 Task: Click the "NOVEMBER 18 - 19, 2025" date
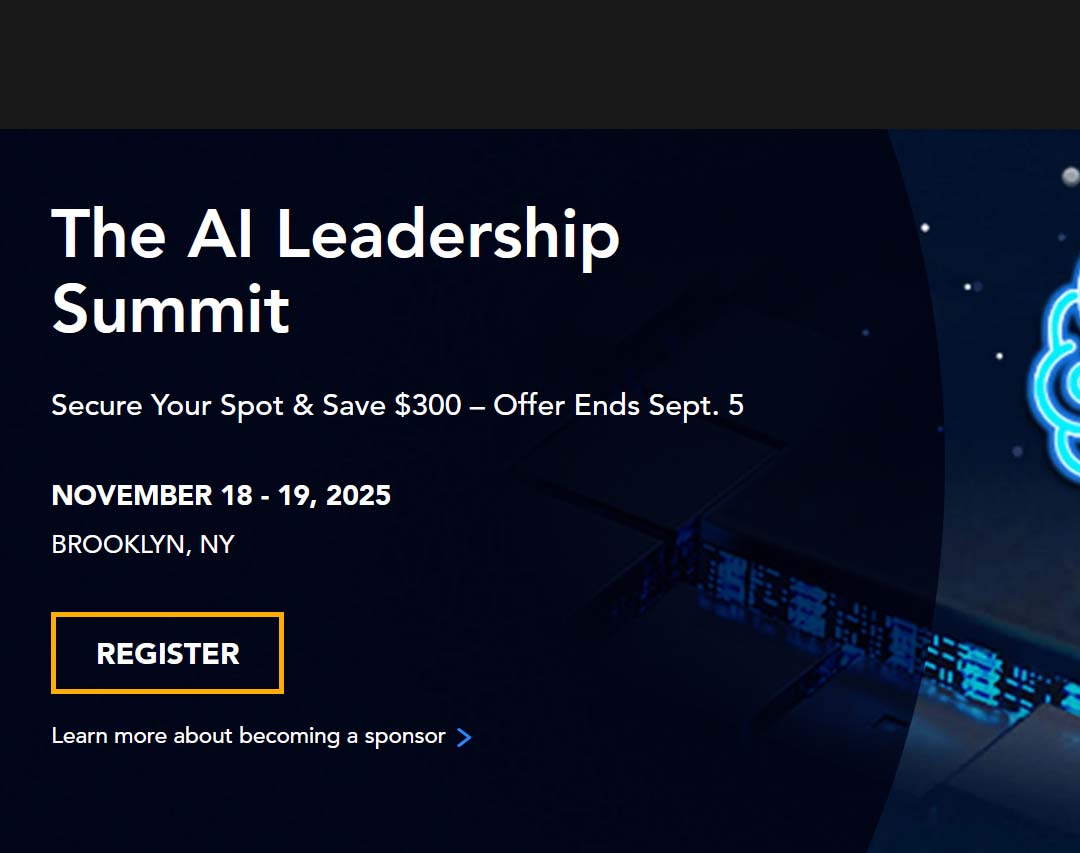[221, 495]
